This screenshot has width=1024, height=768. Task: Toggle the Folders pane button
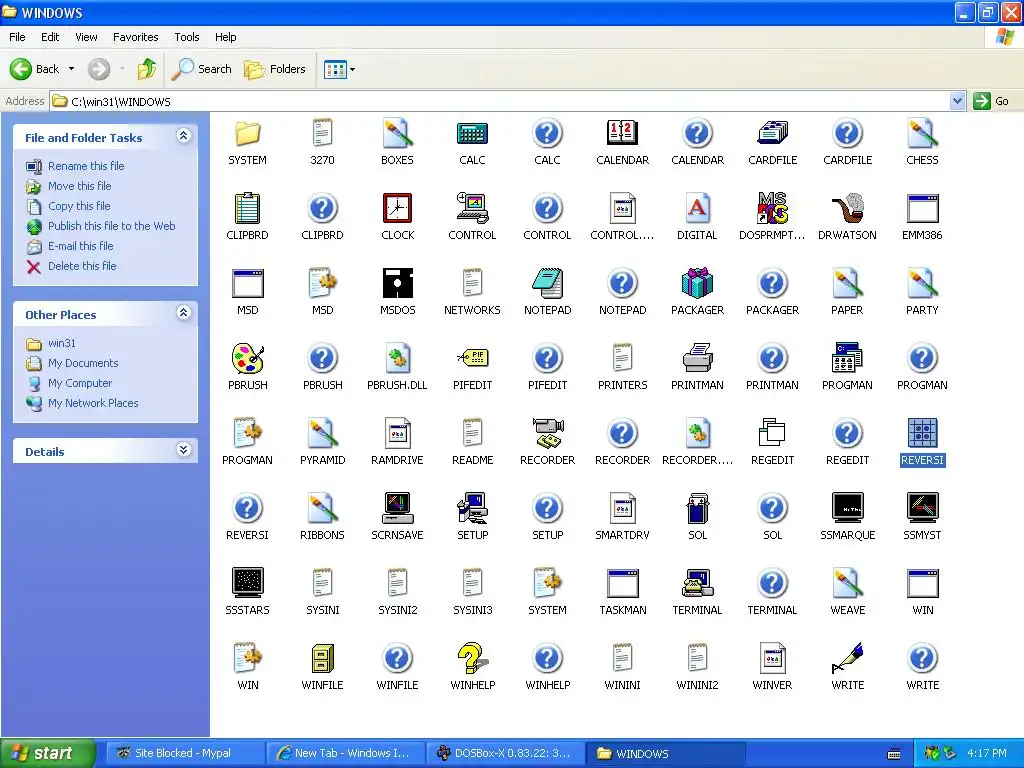[275, 69]
